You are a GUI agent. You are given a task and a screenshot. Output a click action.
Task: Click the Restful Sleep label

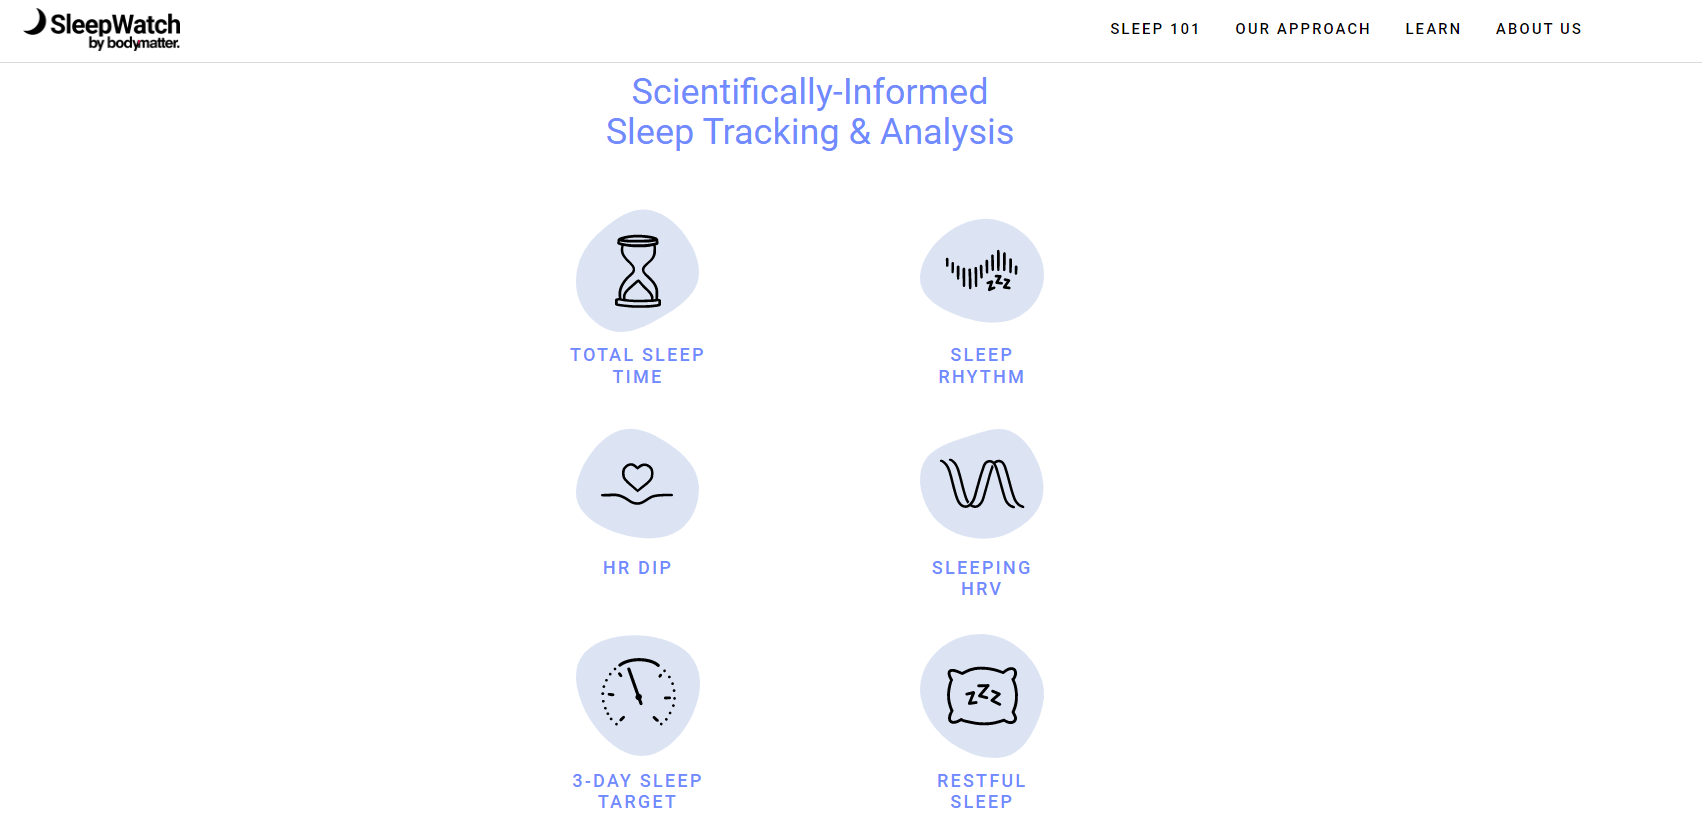[x=981, y=791]
